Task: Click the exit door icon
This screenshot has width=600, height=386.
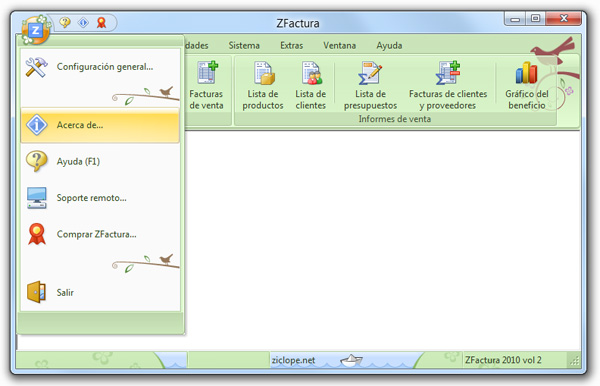Action: pos(37,292)
